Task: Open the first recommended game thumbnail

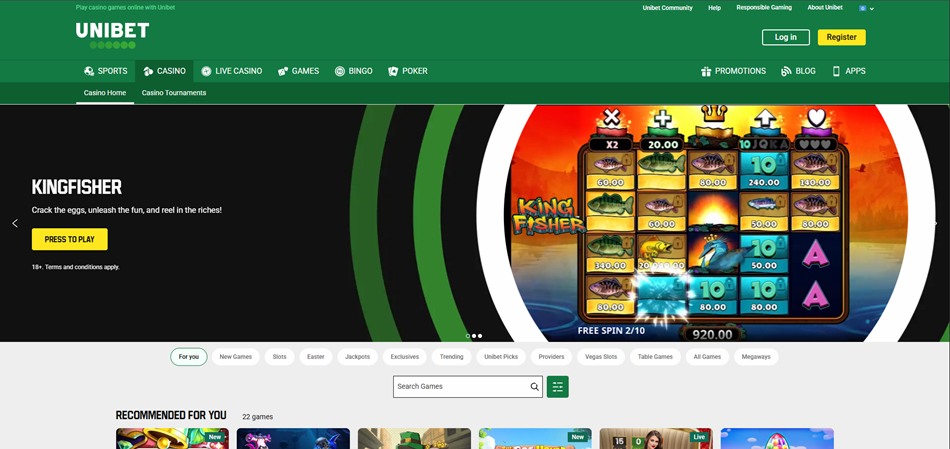Action: coord(172,439)
